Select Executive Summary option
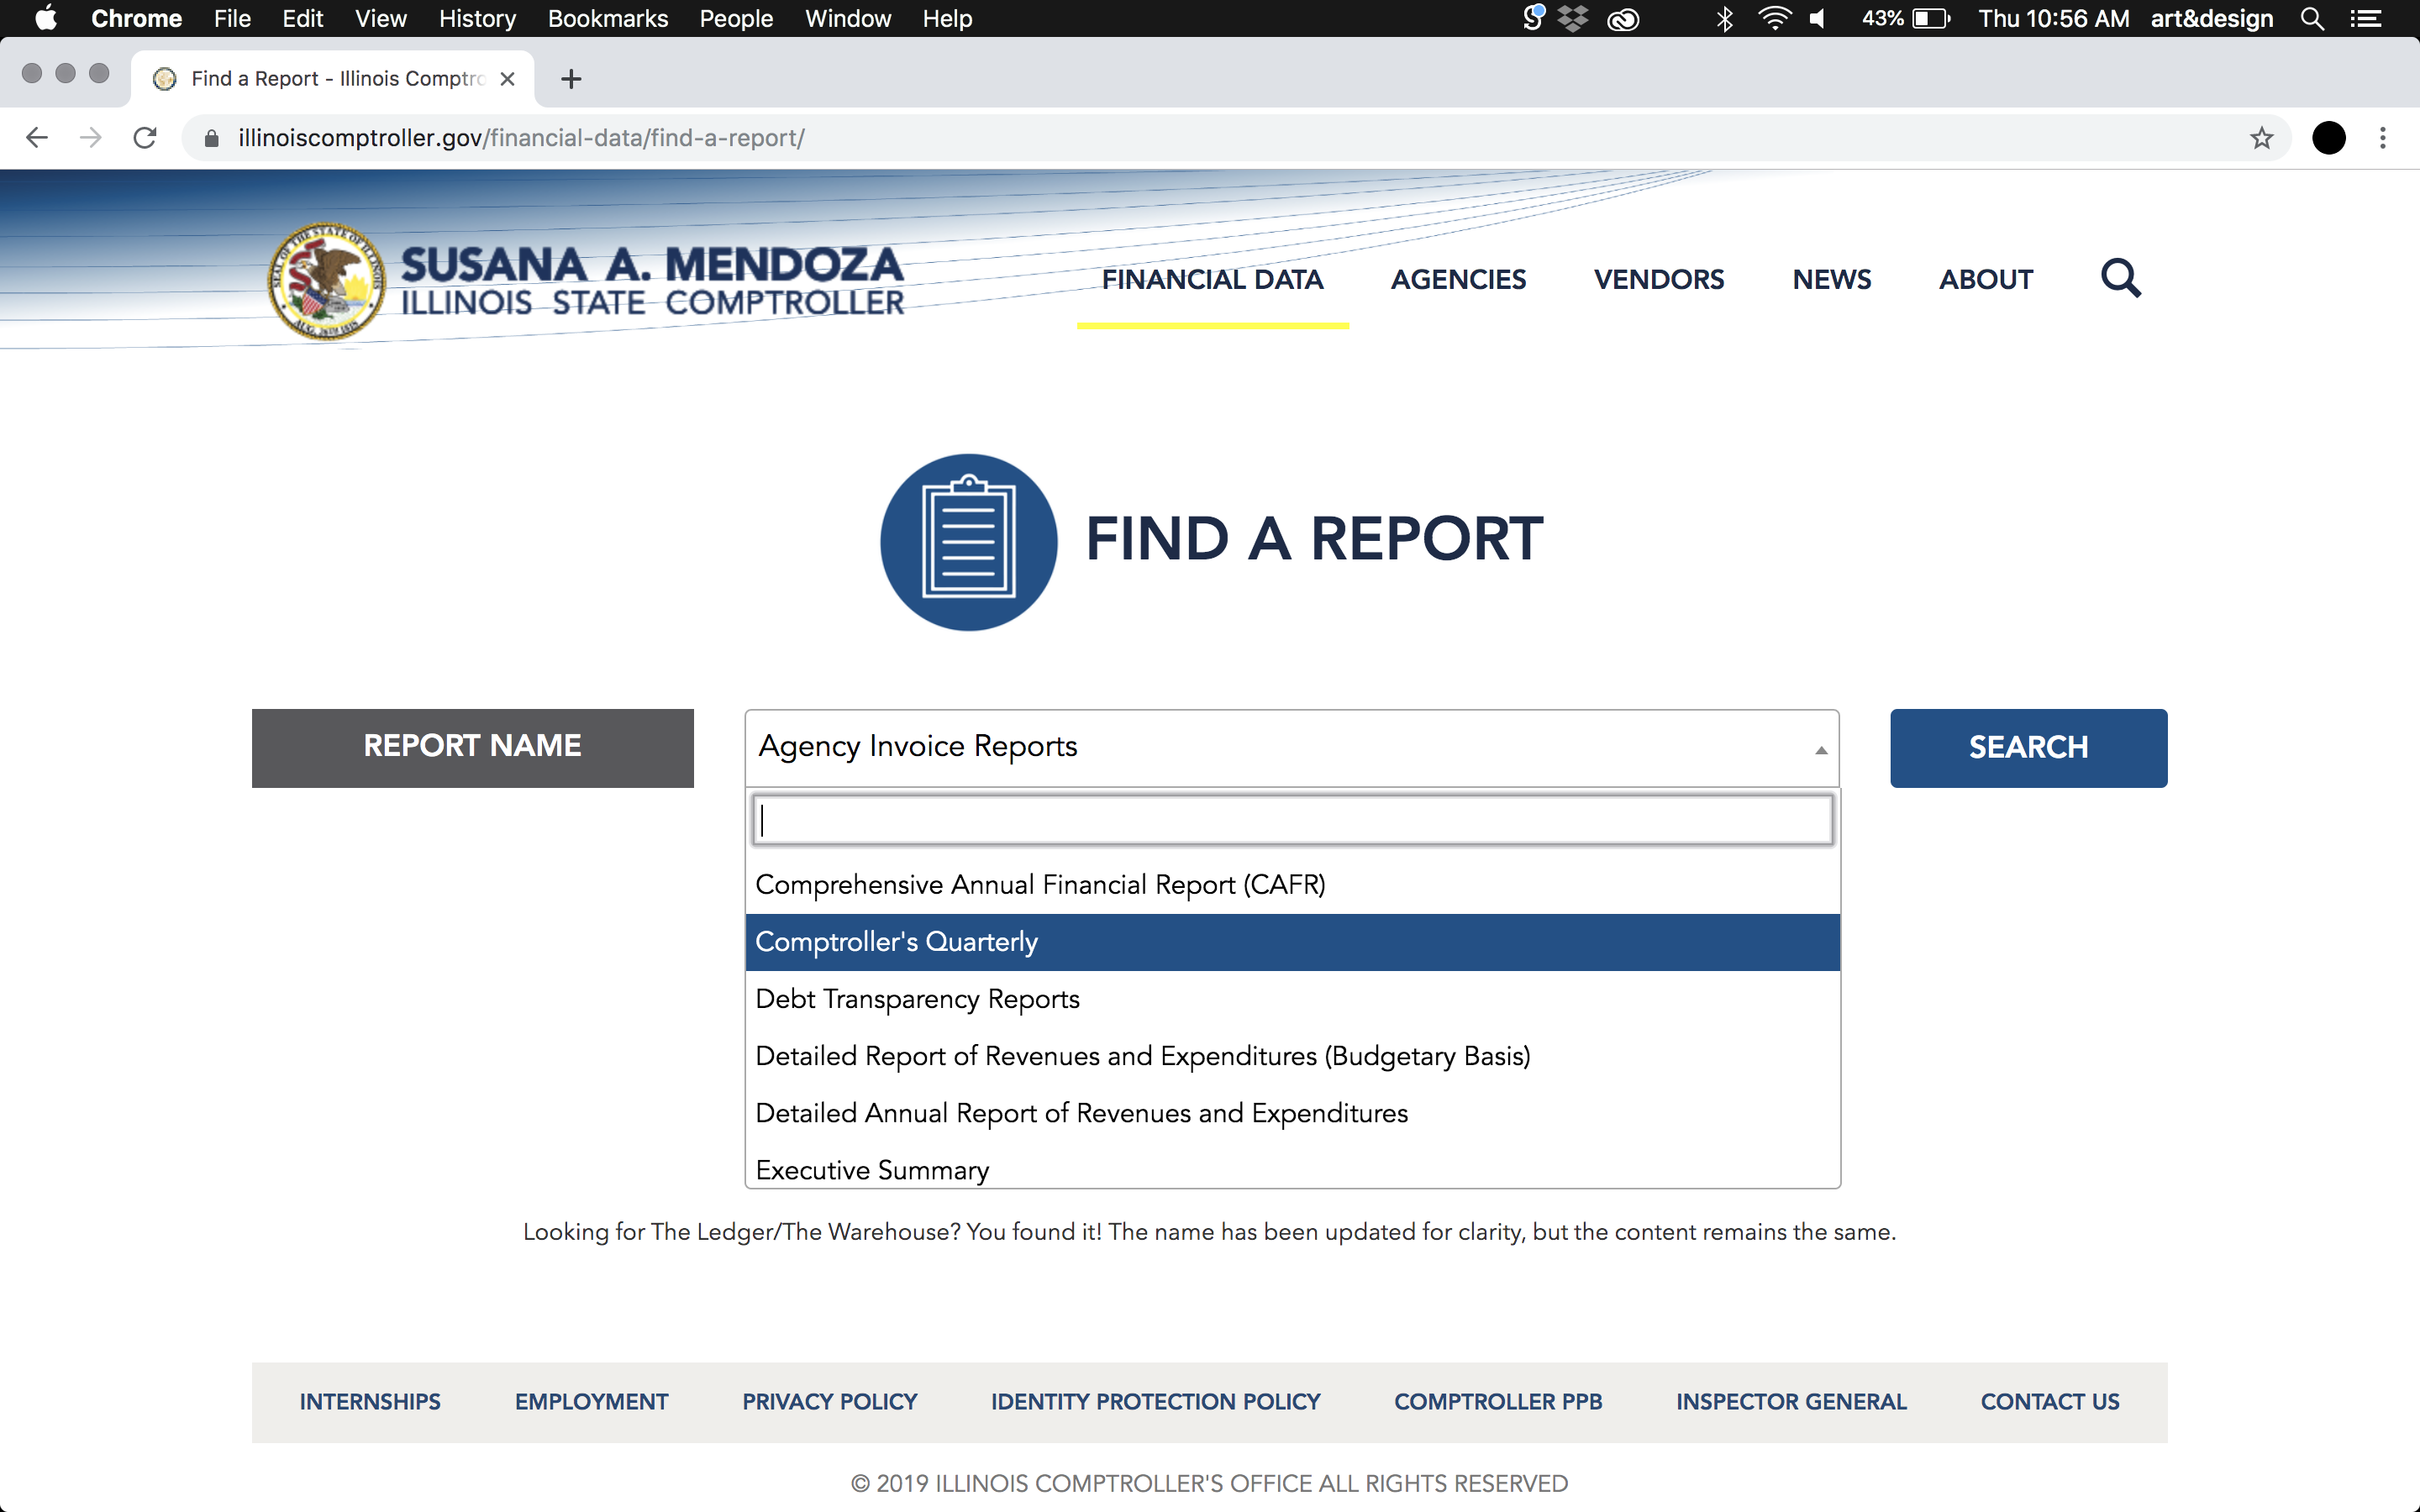This screenshot has height=1512, width=2420. (x=1292, y=1168)
